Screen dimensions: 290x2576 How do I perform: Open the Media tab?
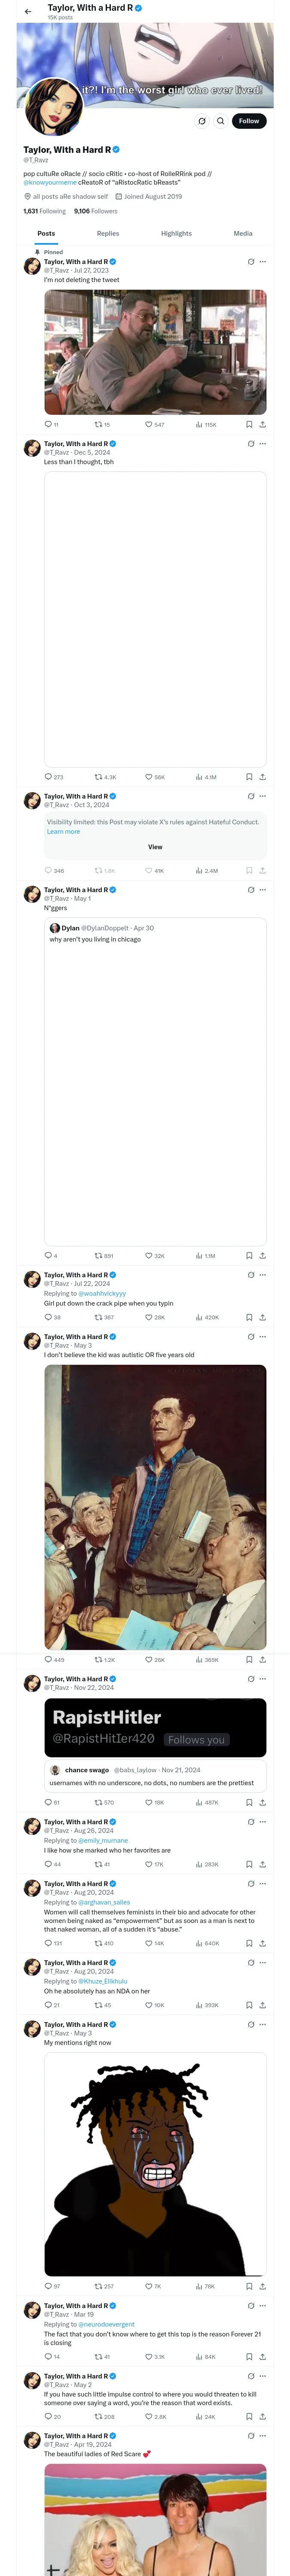pos(243,233)
